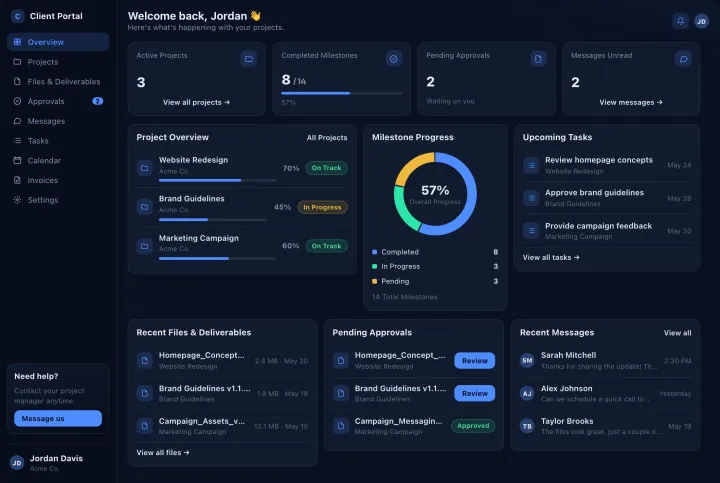The height and width of the screenshot is (483, 720).
Task: Review the Homepage_Concept pending approval
Action: (475, 360)
